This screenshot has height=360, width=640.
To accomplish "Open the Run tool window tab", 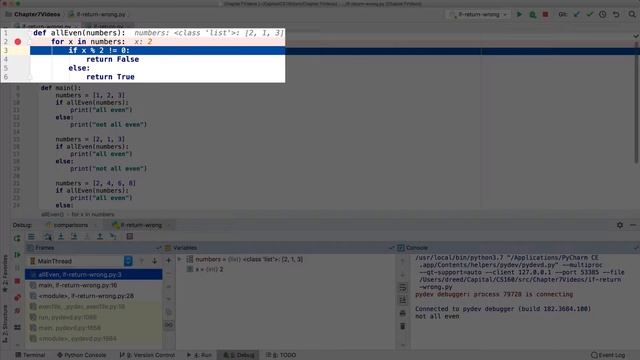I will tap(199, 355).
